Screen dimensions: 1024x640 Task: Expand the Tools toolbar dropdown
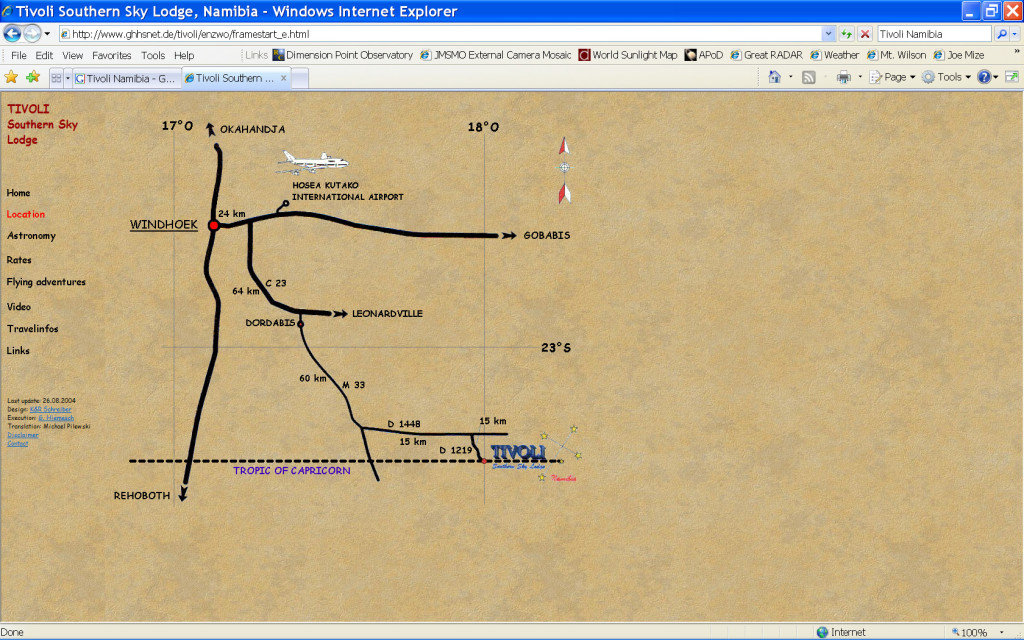pos(947,77)
